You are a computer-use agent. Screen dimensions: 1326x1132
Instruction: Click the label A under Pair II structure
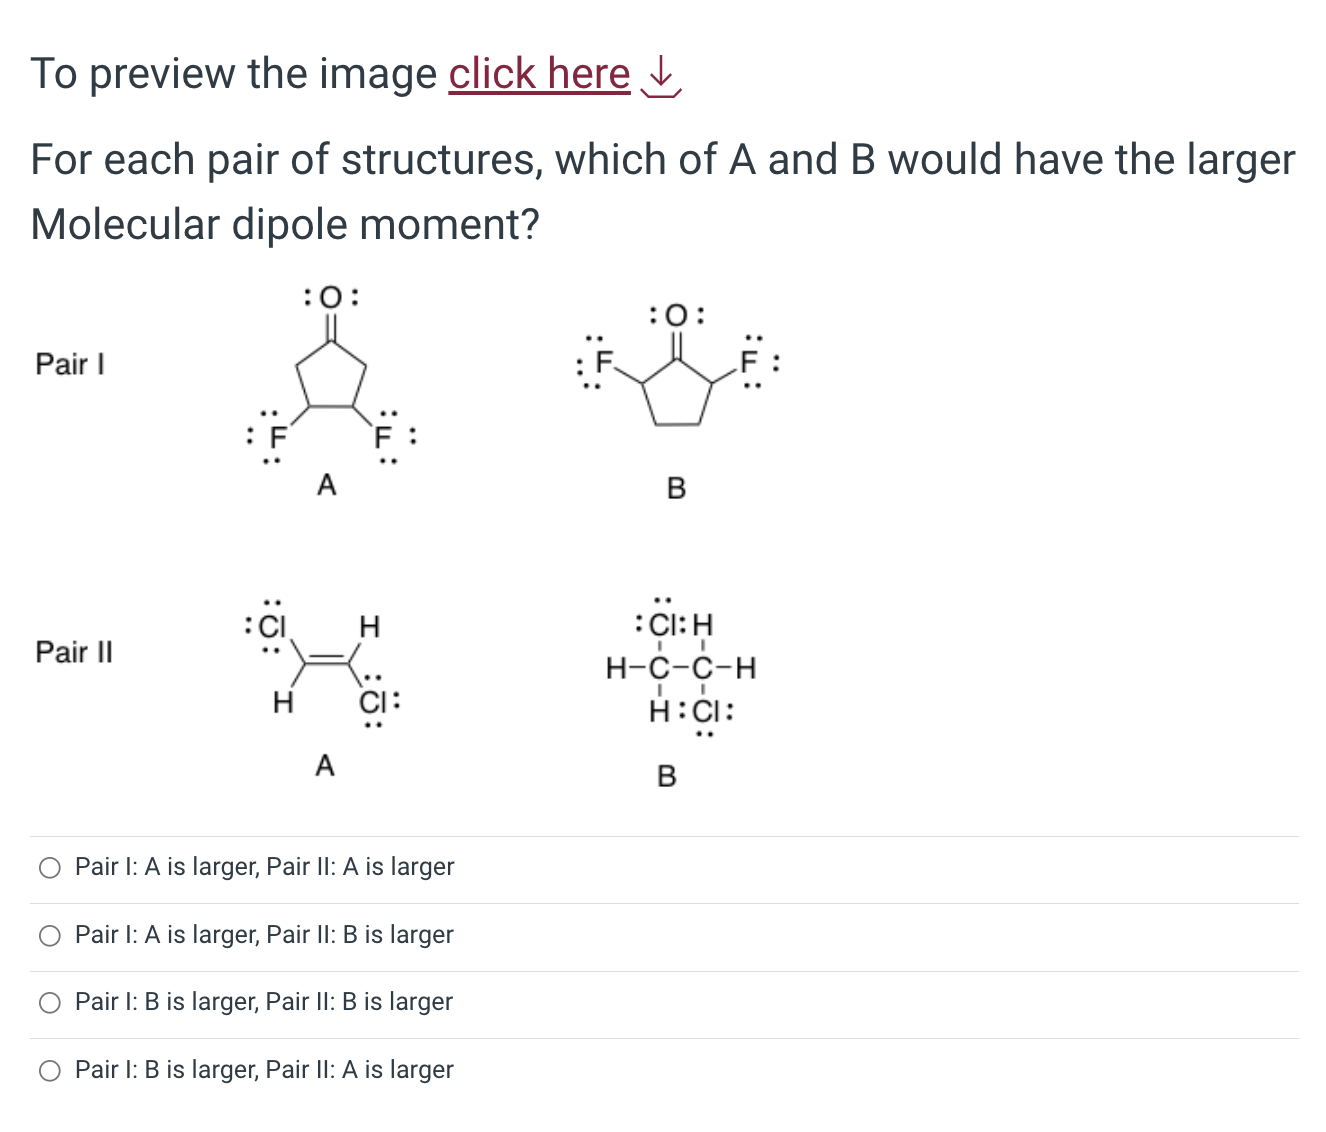(324, 764)
